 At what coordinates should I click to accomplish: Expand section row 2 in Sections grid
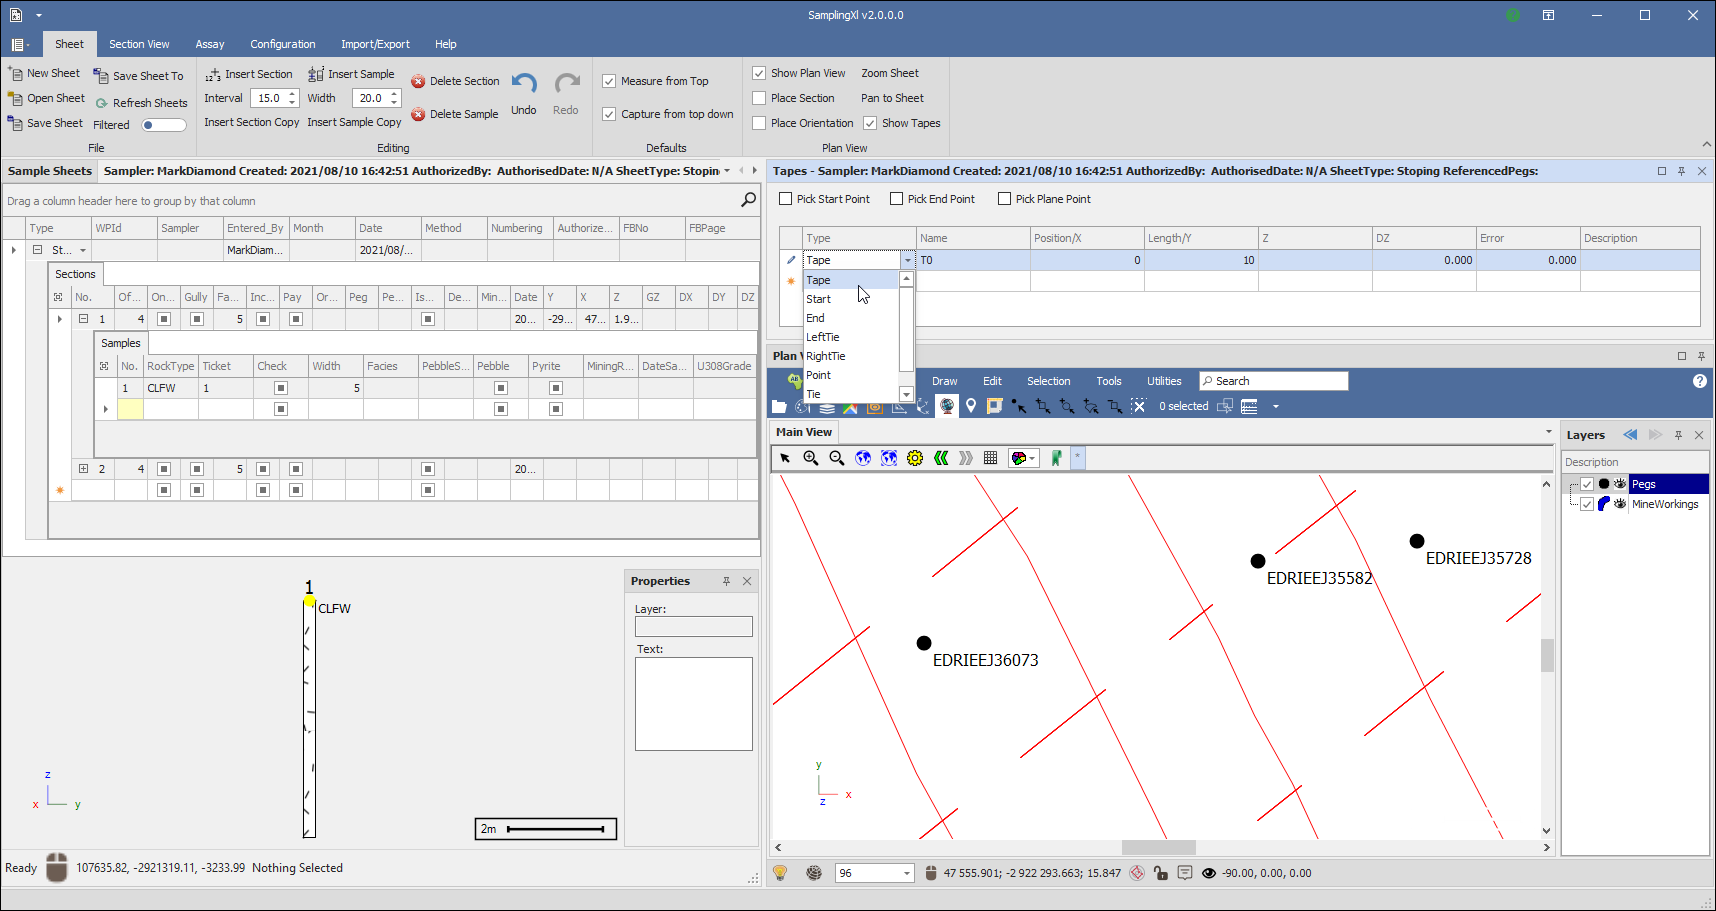pyautogui.click(x=83, y=469)
